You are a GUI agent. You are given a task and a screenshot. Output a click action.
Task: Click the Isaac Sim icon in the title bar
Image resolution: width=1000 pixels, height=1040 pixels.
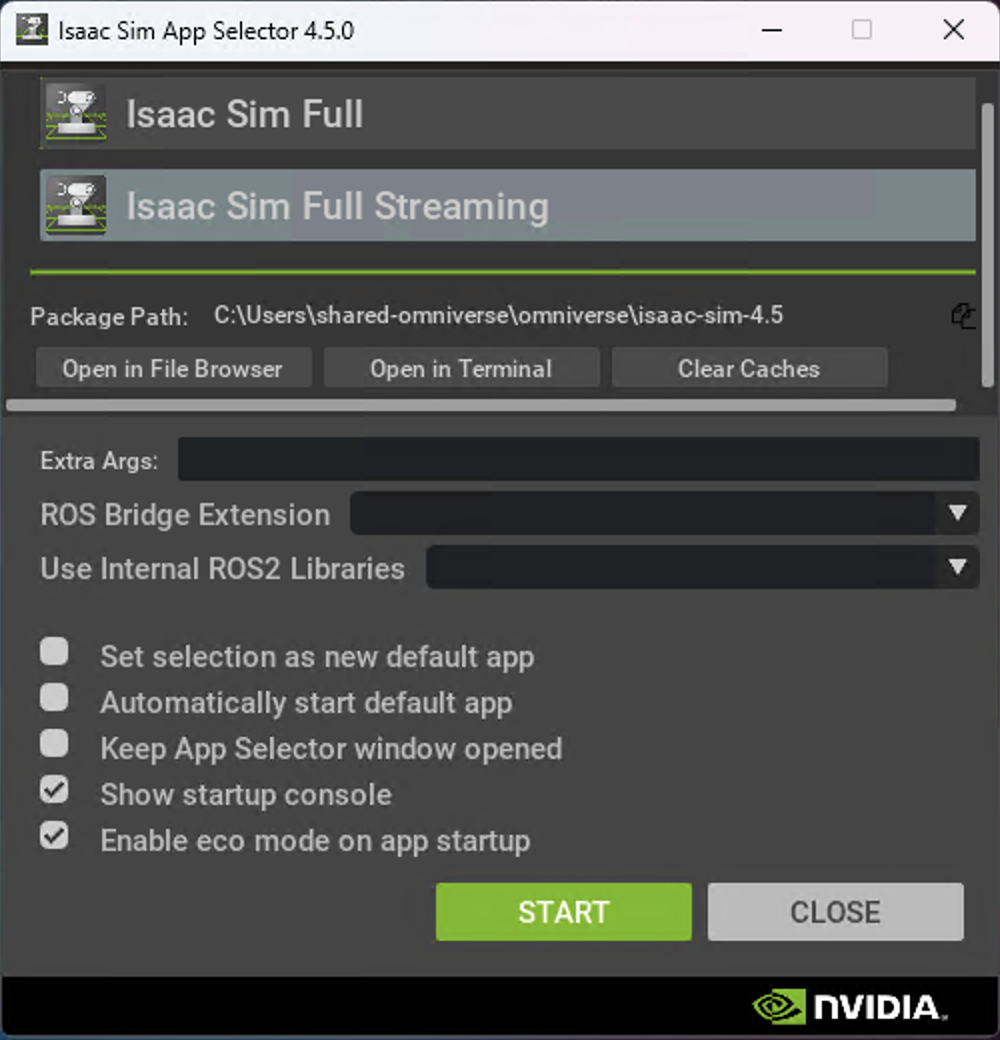pyautogui.click(x=30, y=29)
